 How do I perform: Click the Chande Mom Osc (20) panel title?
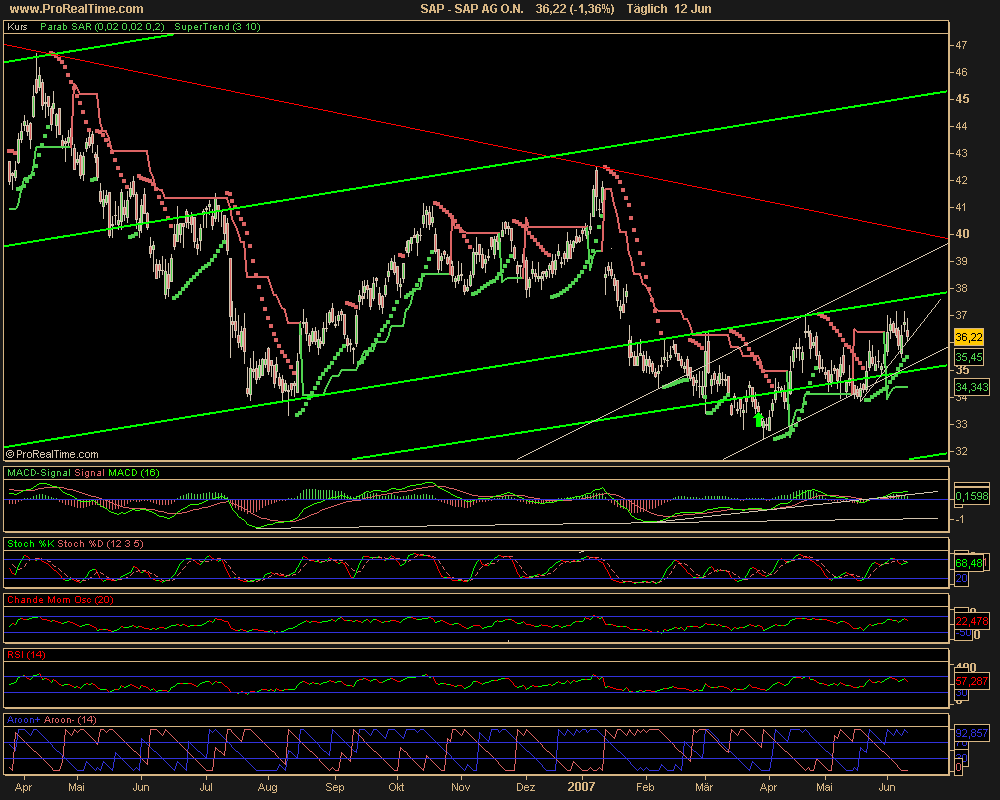pos(59,599)
